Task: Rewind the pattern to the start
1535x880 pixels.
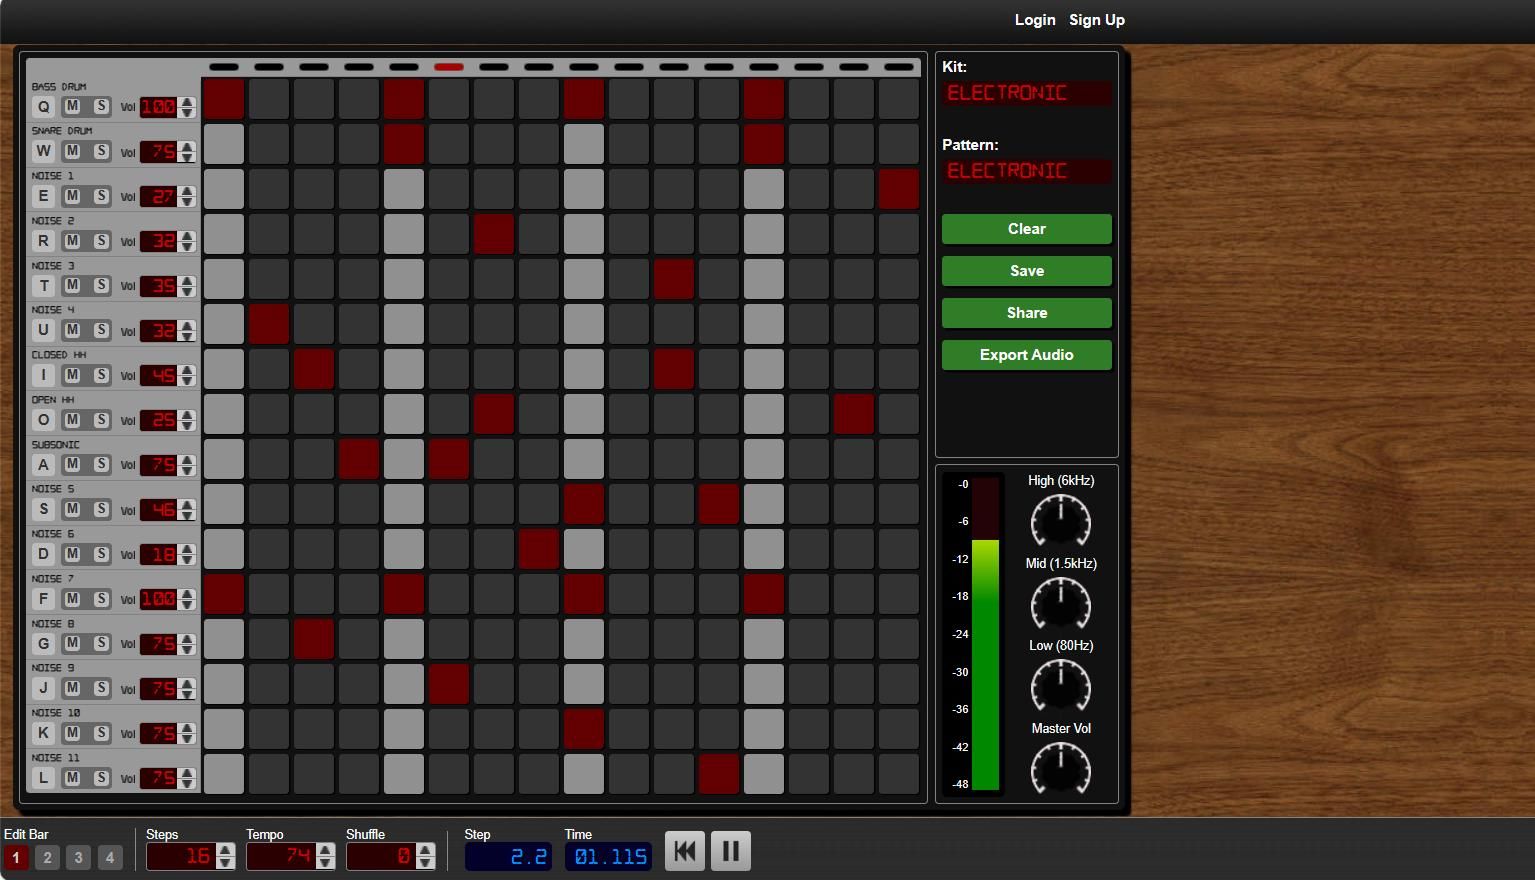Action: [684, 850]
